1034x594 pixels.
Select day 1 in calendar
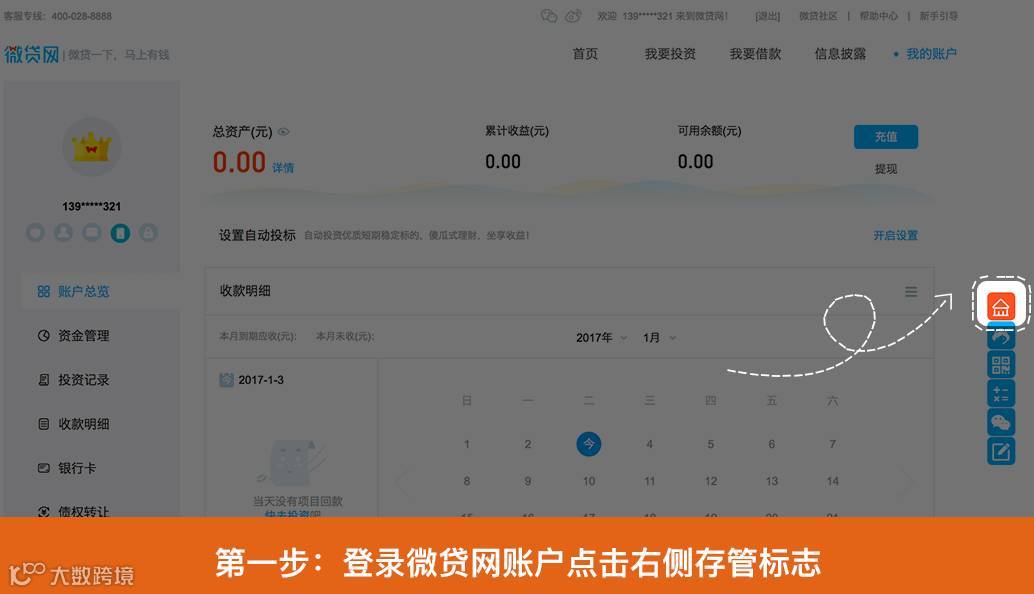[466, 444]
